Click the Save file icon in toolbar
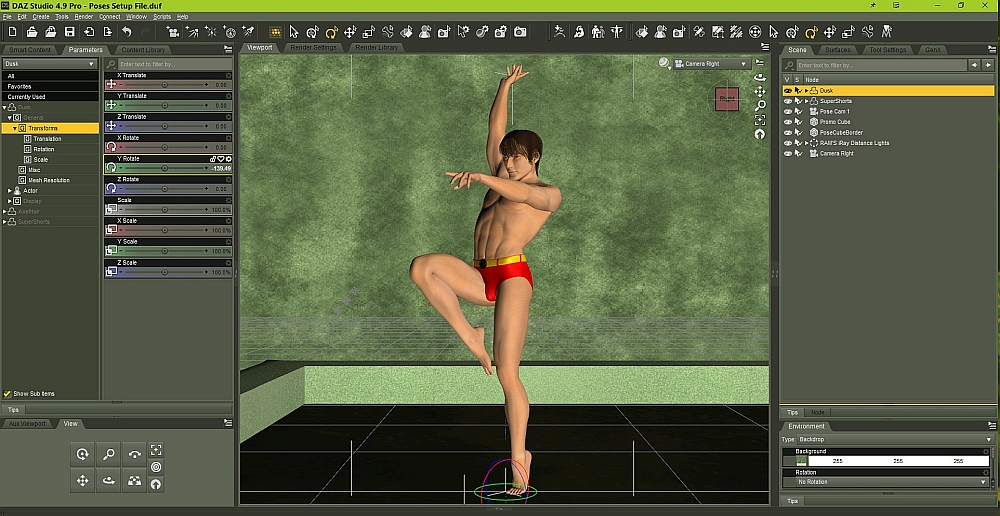This screenshot has width=1000, height=516. 69,32
